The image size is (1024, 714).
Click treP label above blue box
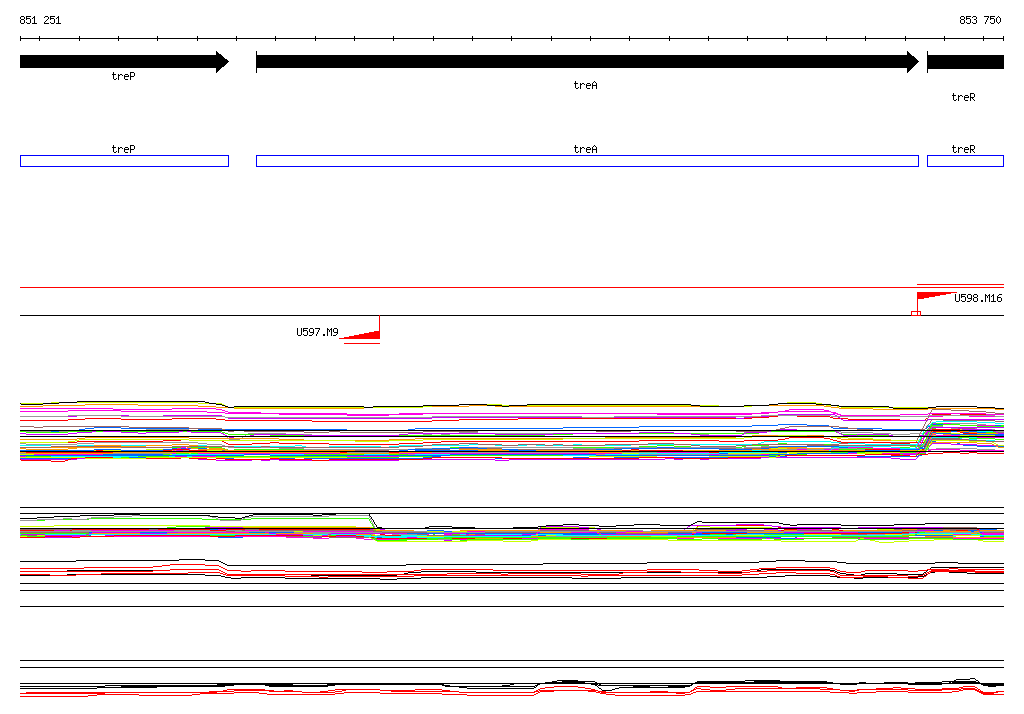123,149
